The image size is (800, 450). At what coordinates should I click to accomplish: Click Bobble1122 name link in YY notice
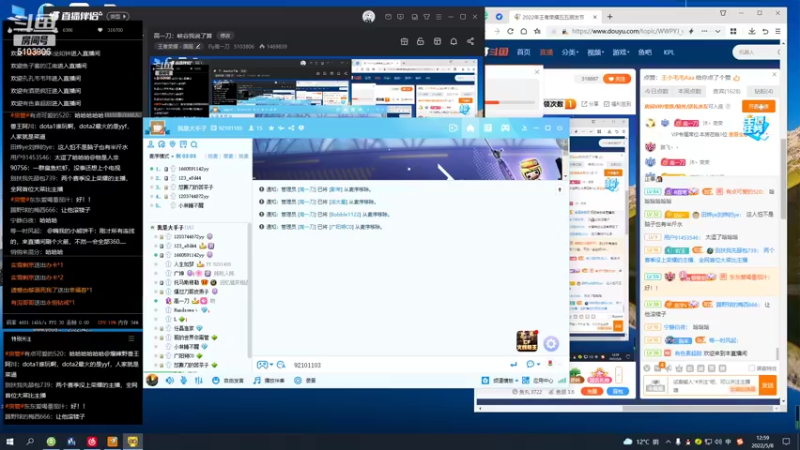(x=345, y=214)
